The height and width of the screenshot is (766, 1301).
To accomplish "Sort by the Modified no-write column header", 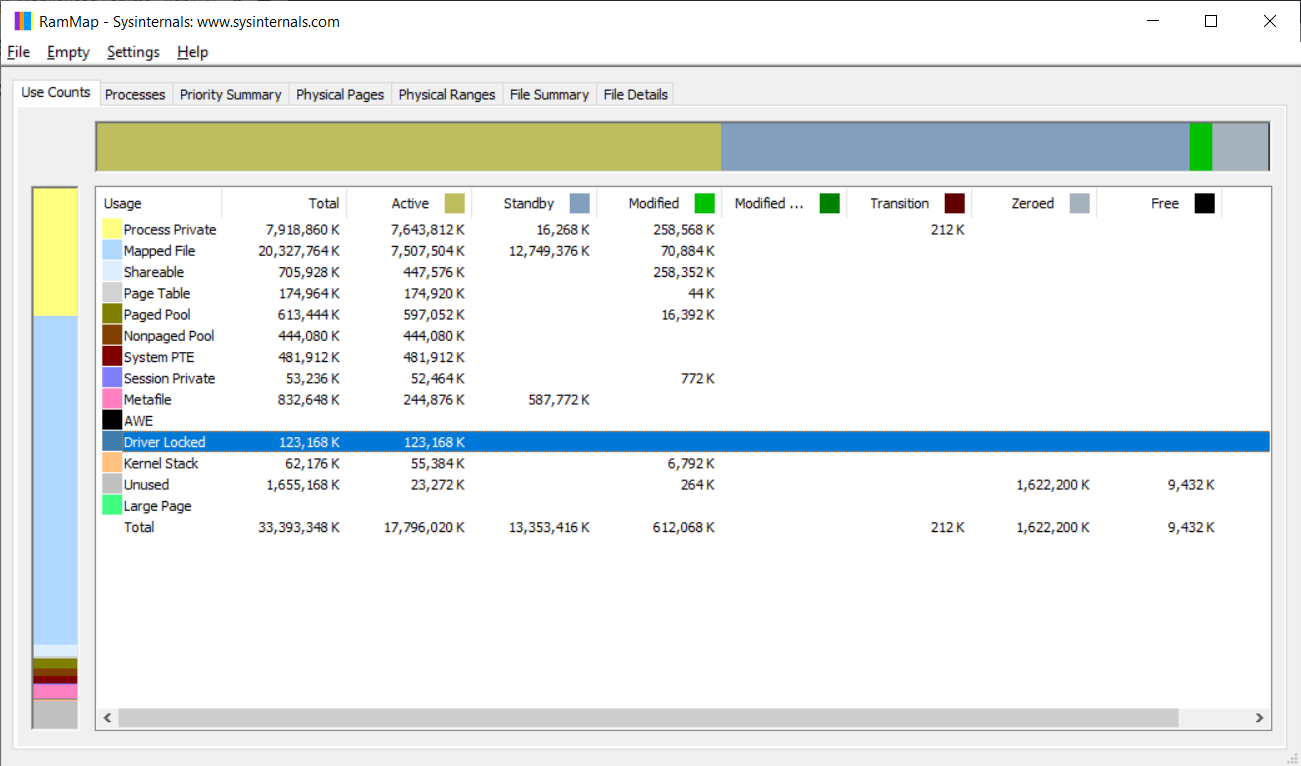I will coord(784,203).
